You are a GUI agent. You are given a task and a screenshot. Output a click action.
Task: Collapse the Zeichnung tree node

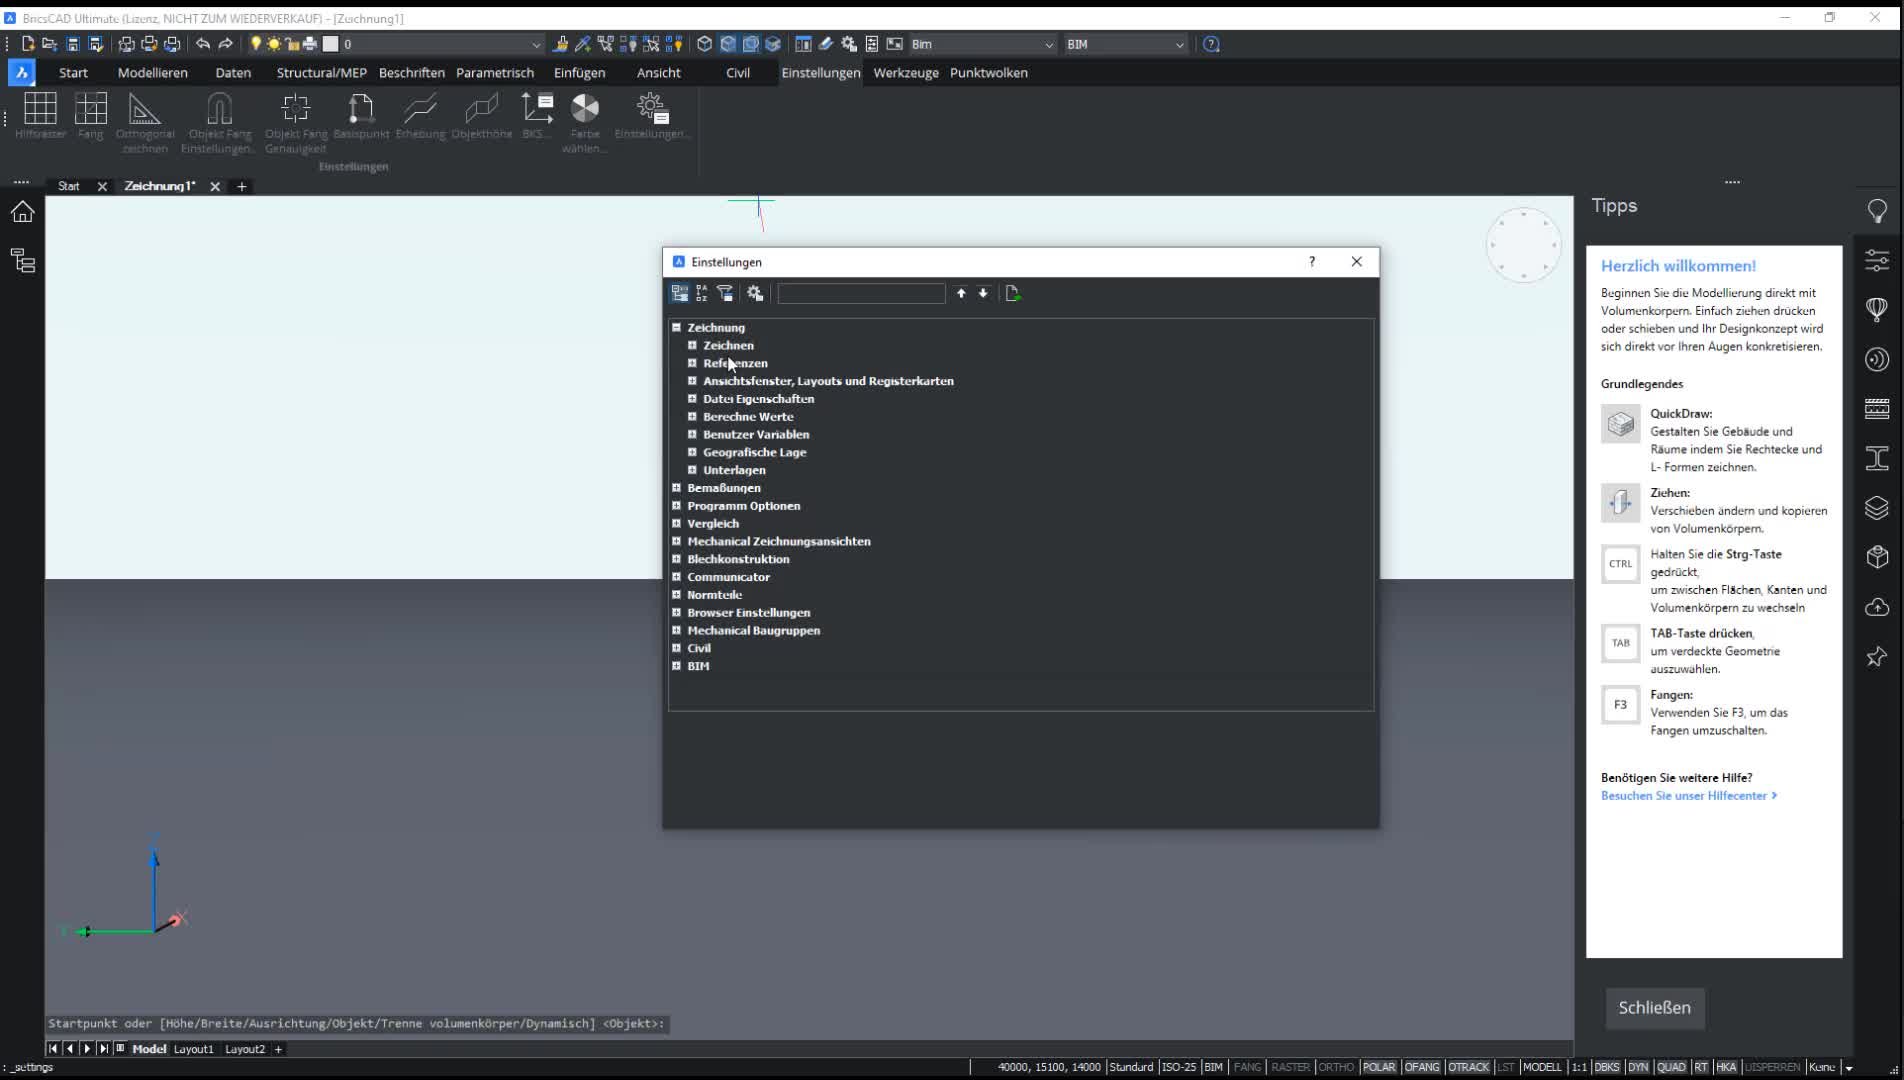pyautogui.click(x=677, y=328)
